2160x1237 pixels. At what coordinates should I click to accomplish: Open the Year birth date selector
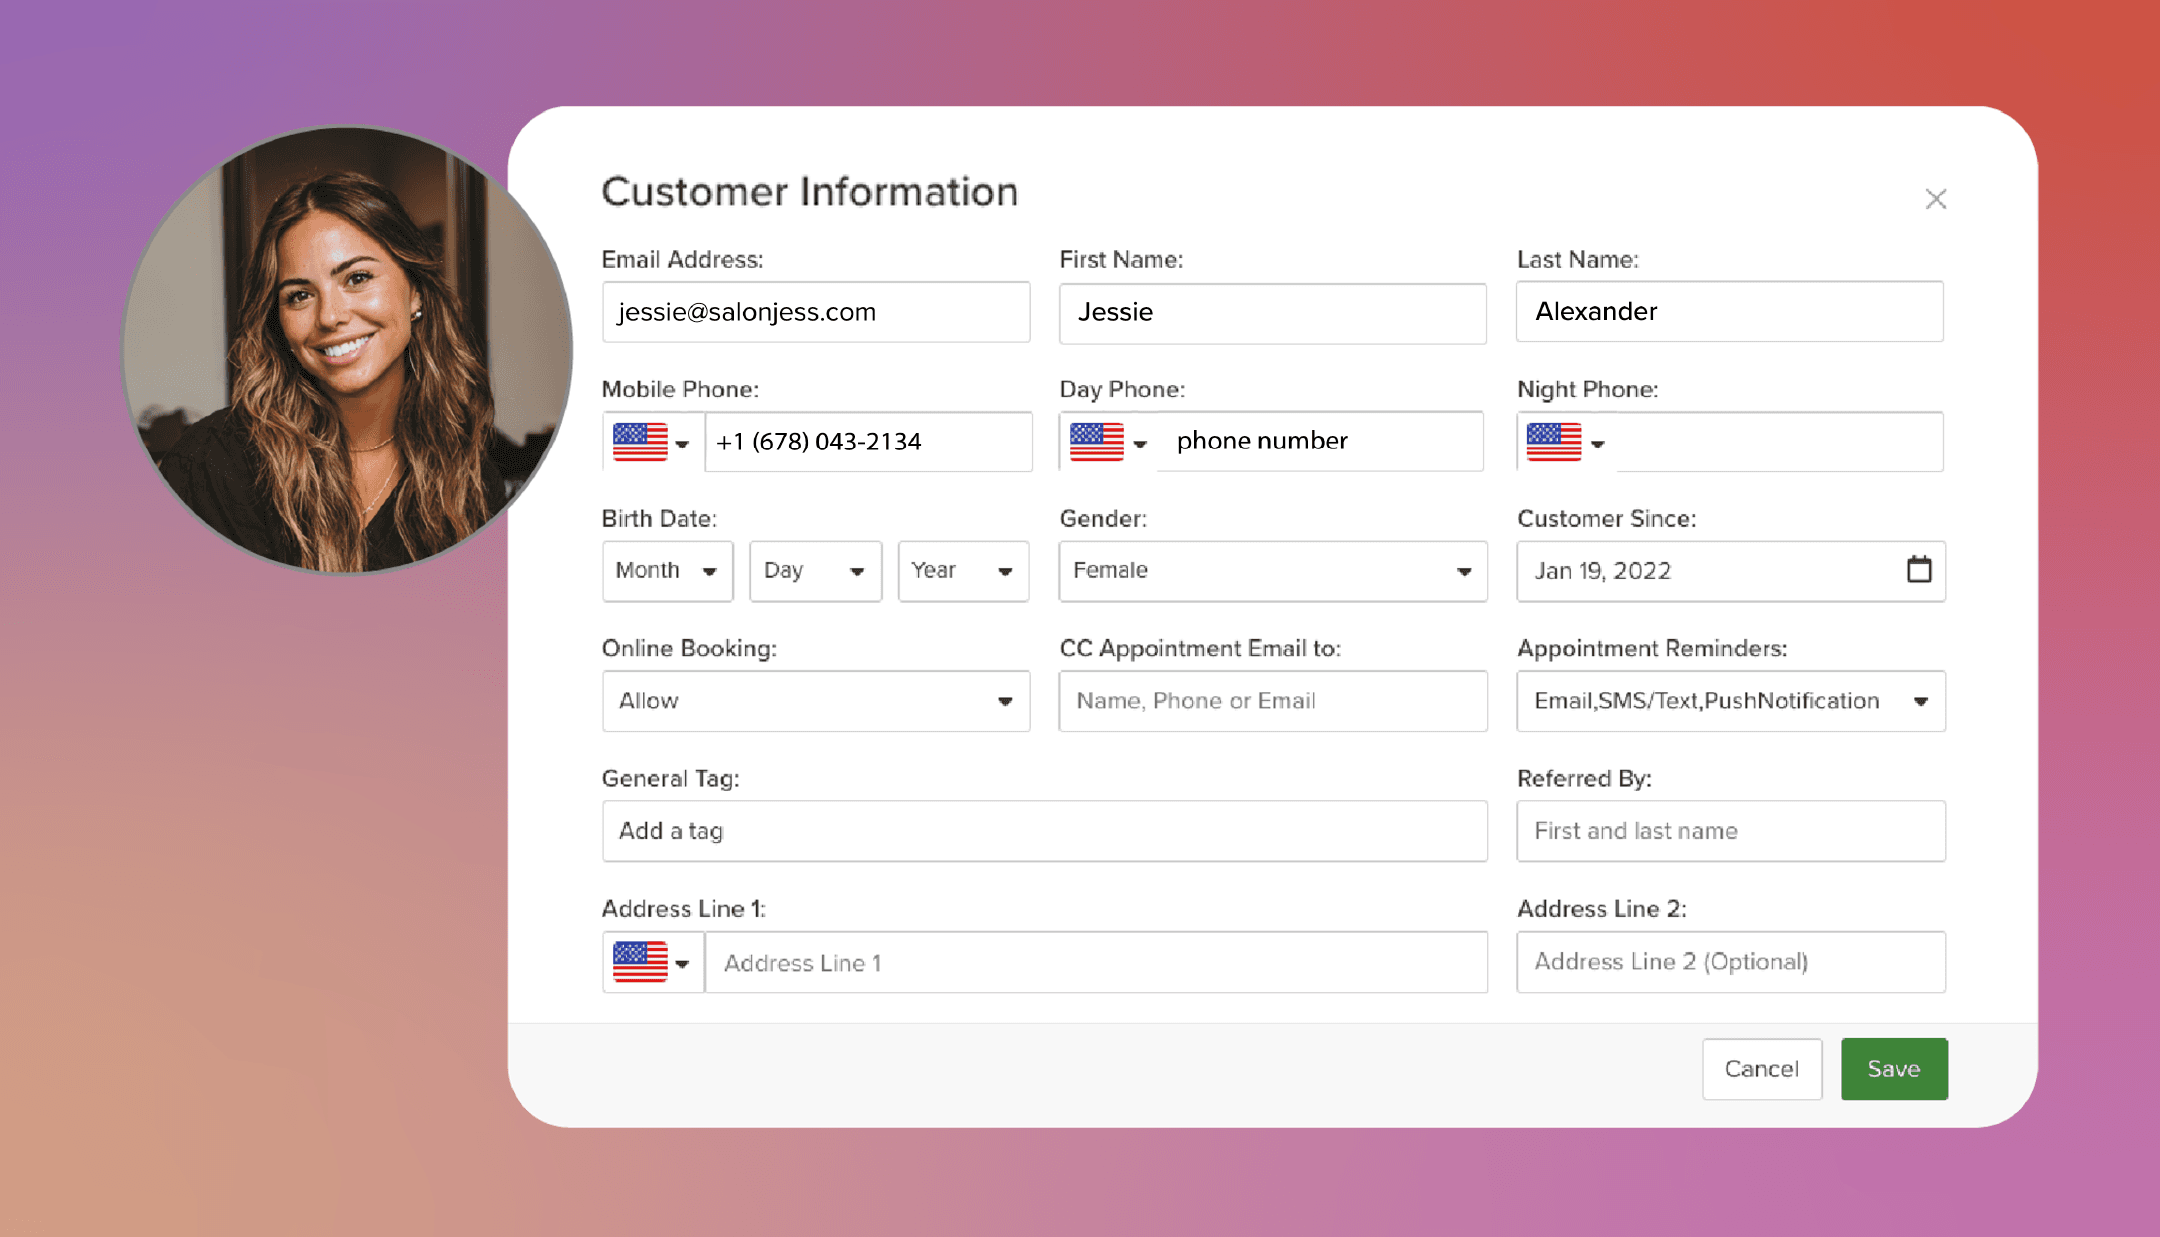[962, 571]
